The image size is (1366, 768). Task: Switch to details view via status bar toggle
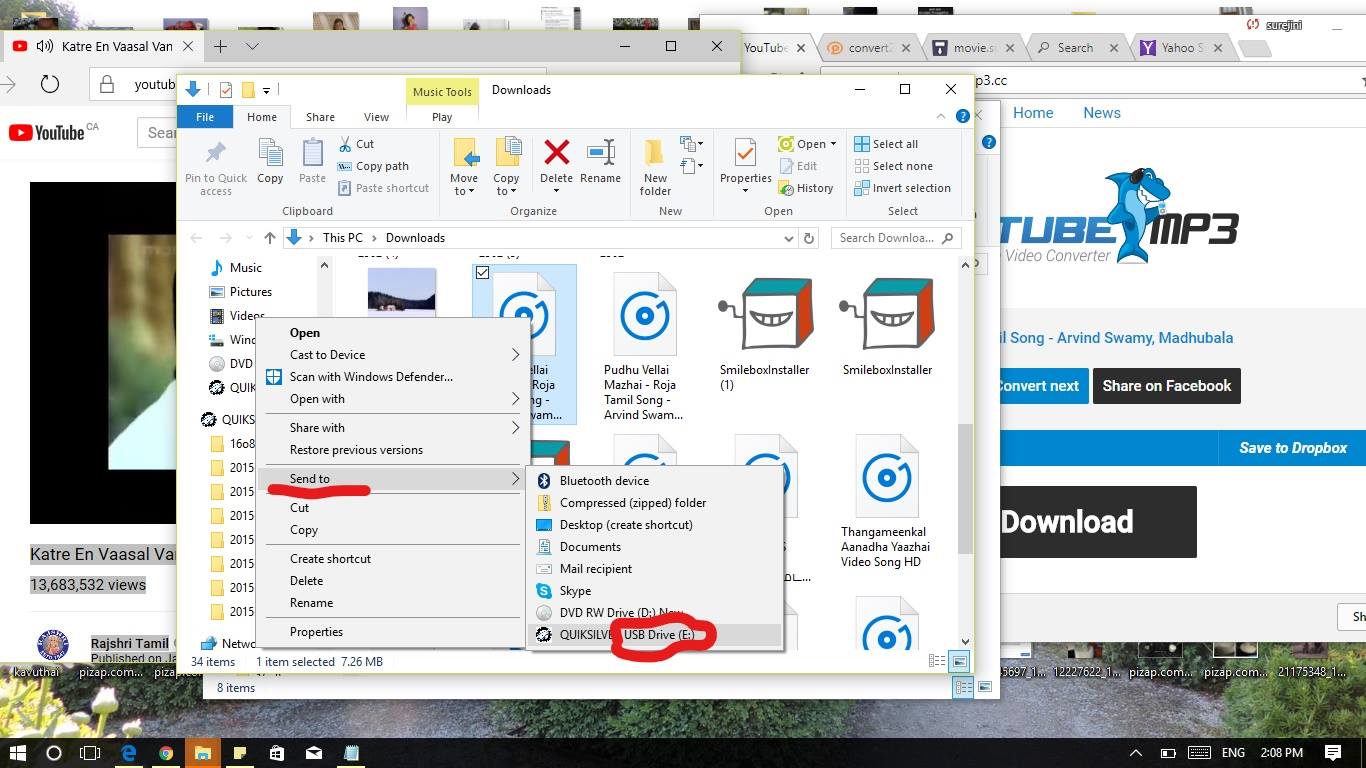tap(937, 661)
